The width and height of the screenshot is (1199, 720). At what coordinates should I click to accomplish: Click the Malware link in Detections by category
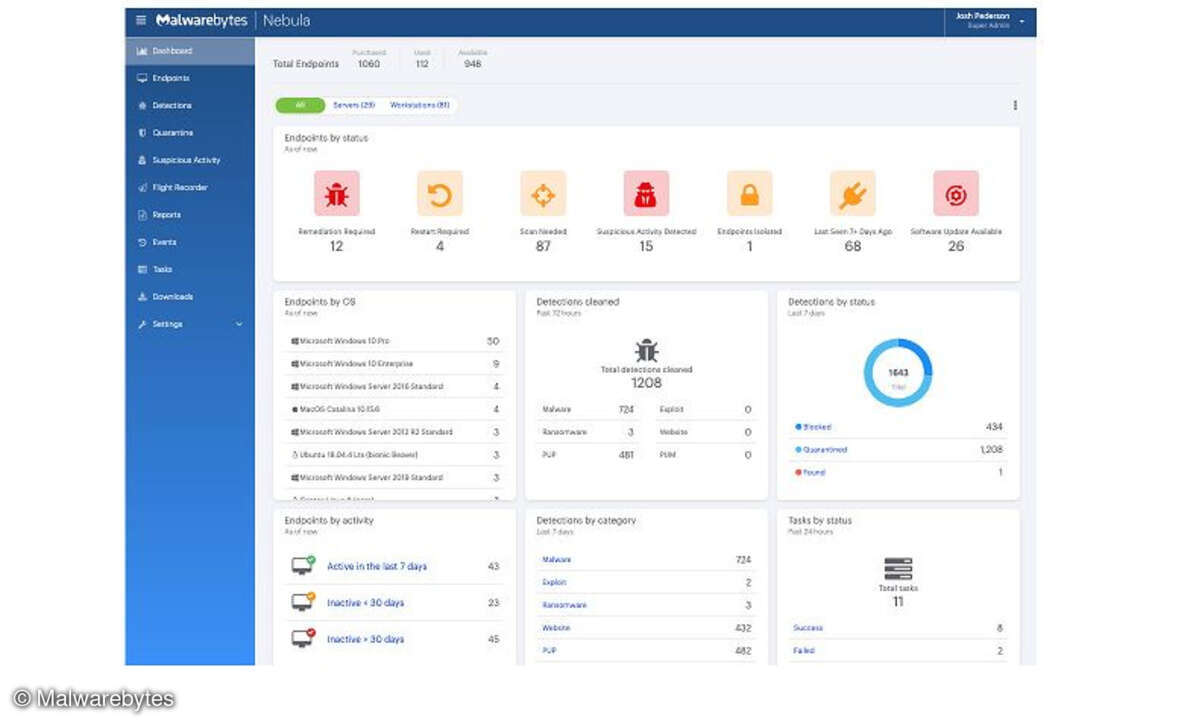pos(556,559)
